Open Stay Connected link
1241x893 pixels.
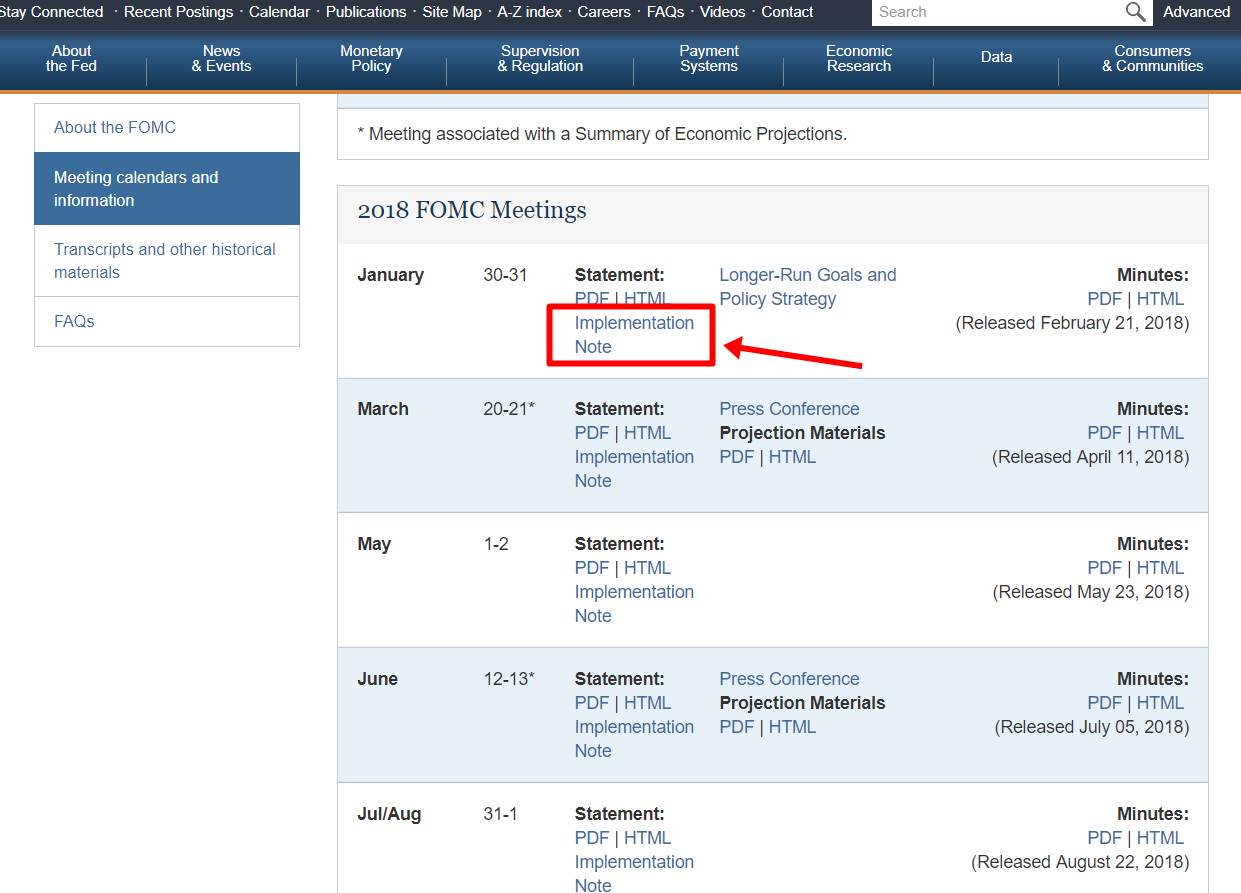click(x=51, y=12)
